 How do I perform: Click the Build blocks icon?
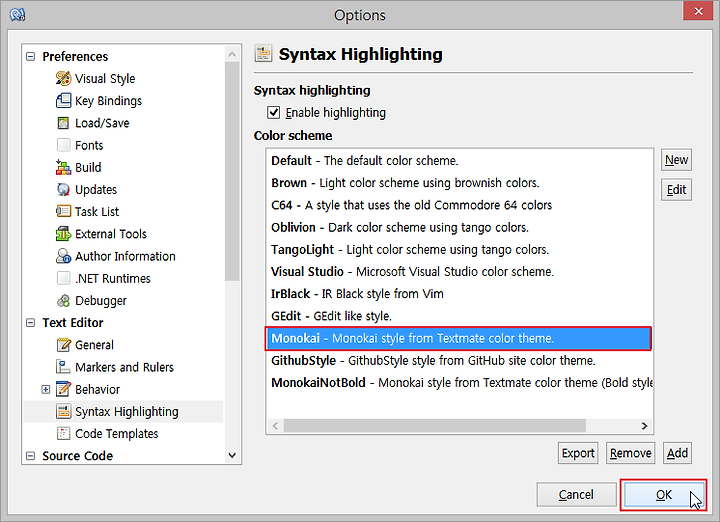(63, 167)
